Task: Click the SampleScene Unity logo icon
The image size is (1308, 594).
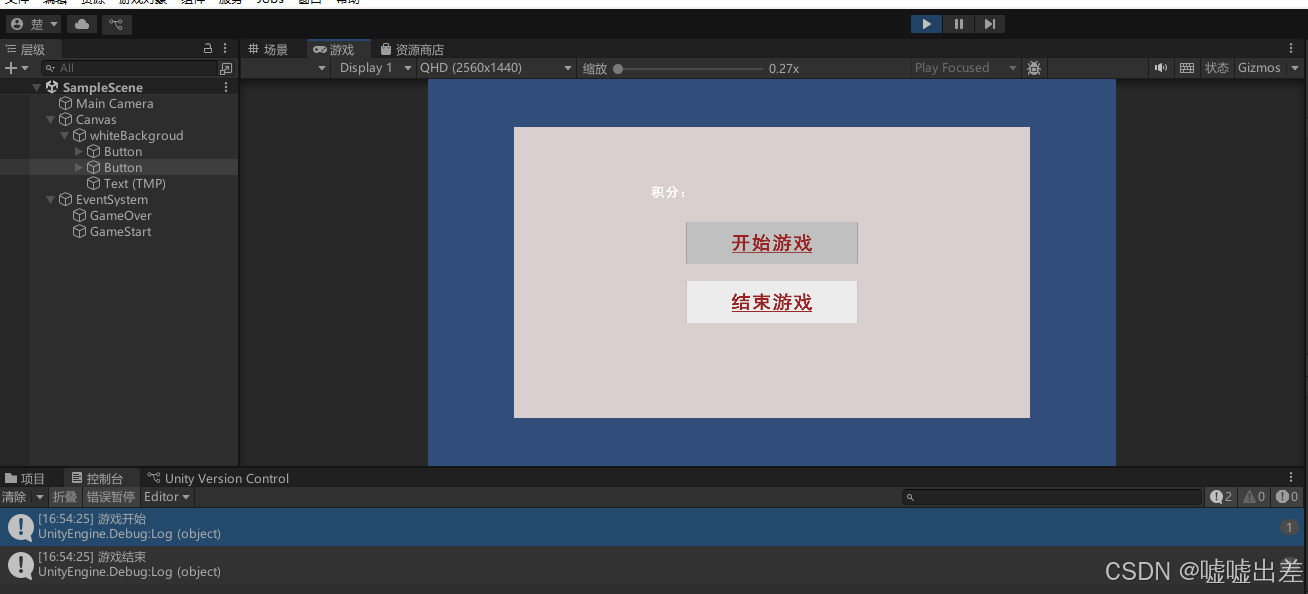Action: point(52,87)
